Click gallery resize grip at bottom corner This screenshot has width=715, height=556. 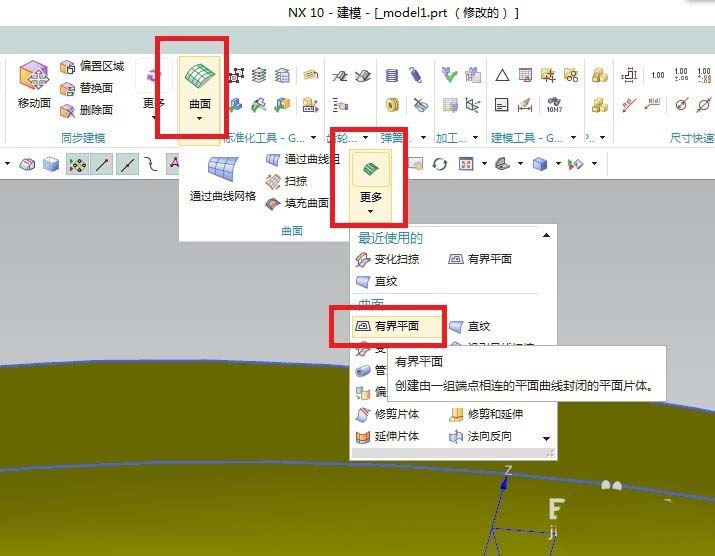coord(550,453)
